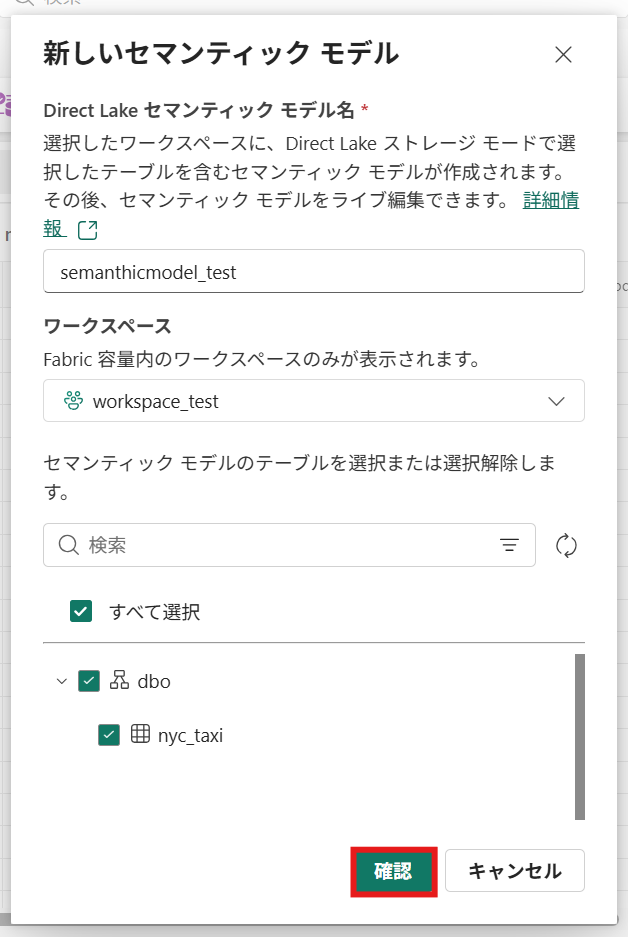Collapse the dbo tree node chevron
Viewport: 628px width, 937px height.
62,681
